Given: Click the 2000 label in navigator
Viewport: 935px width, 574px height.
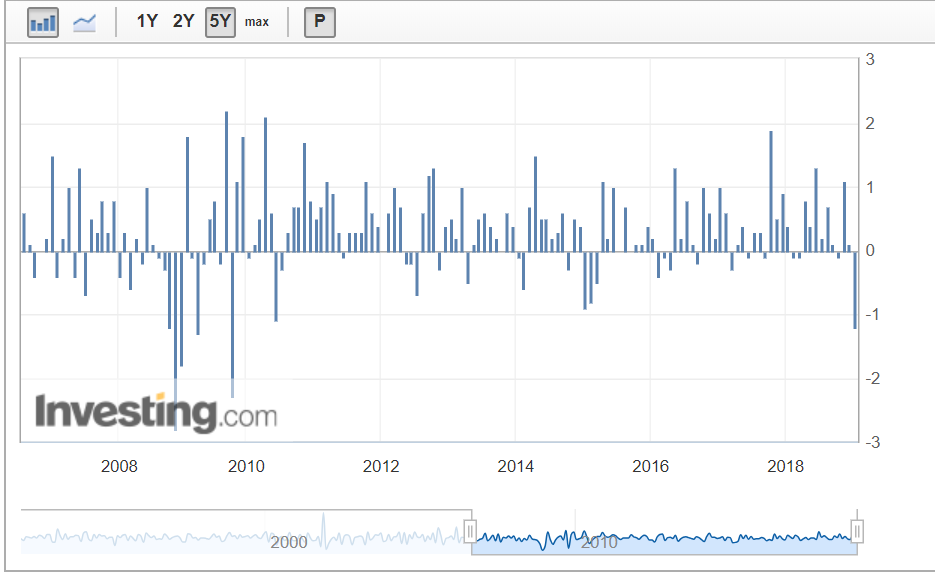Looking at the screenshot, I should 289,542.
